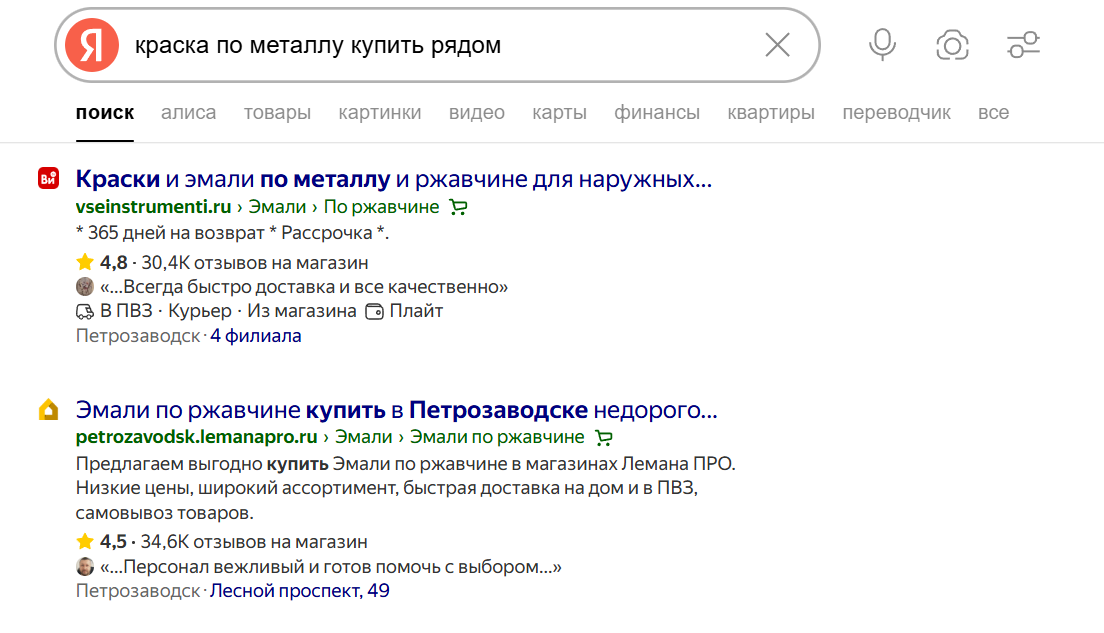The image size is (1104, 633).
Task: Open image search via the camera icon
Action: [952, 45]
